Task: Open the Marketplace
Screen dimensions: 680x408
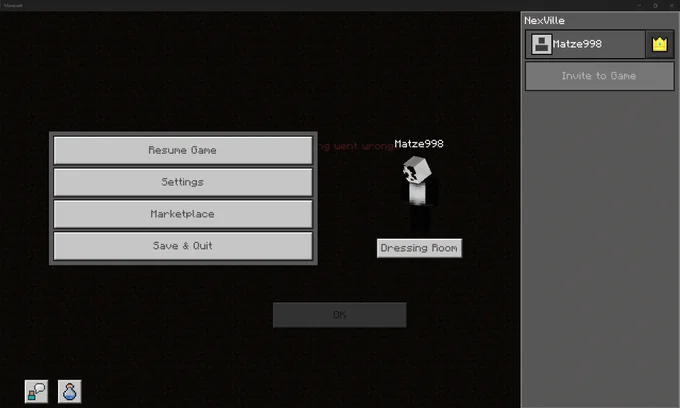Action: coord(183,214)
